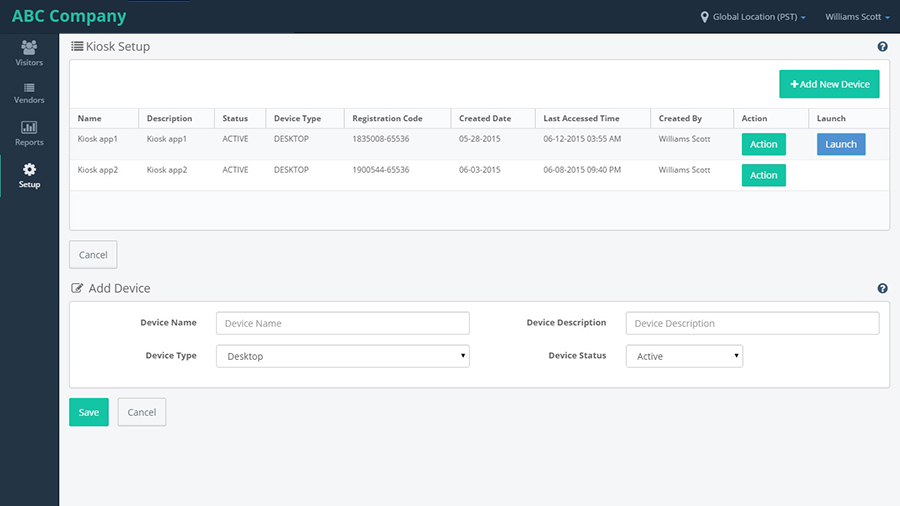Open help for Kiosk Setup

pos(882,46)
